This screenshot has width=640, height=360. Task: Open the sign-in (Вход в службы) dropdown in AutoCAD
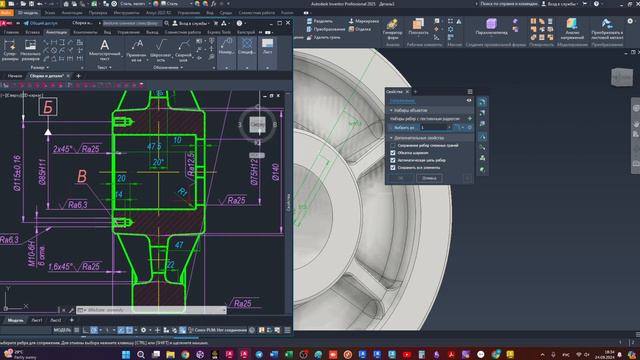point(190,23)
